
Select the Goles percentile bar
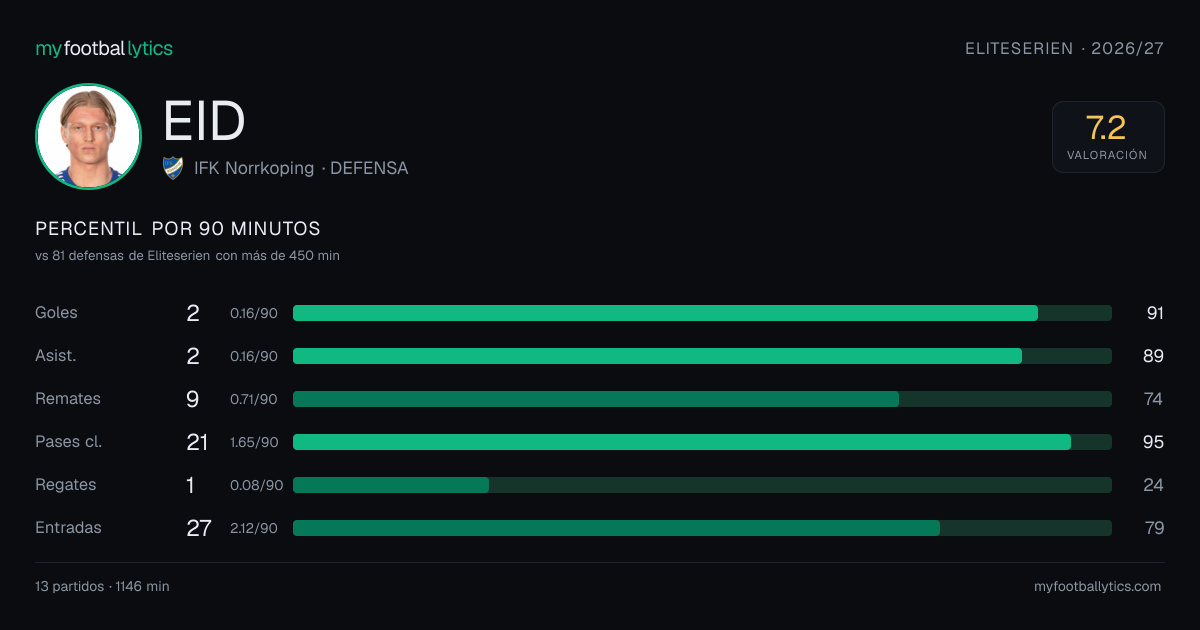702,313
